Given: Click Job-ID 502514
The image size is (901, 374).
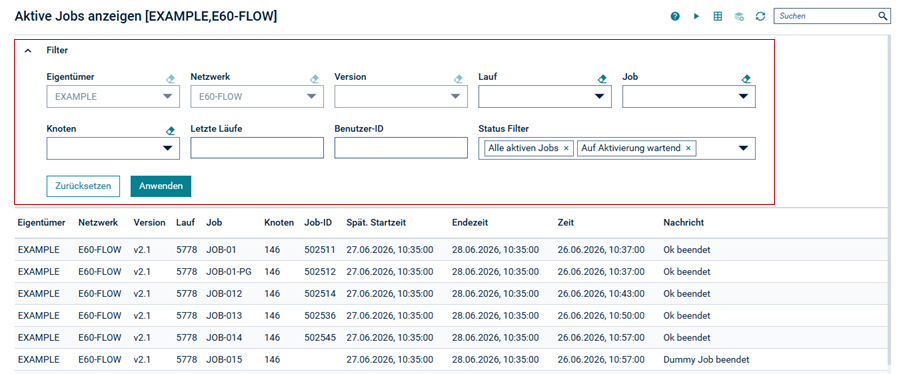Looking at the screenshot, I should pos(320,294).
